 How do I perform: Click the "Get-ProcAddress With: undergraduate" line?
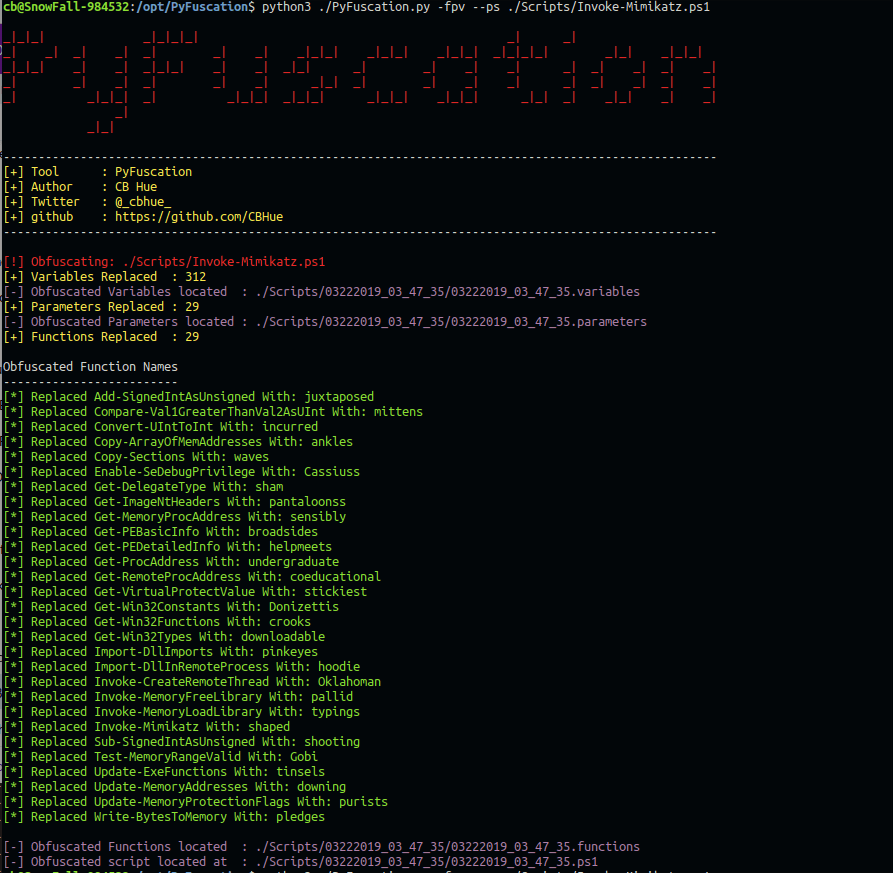click(171, 561)
